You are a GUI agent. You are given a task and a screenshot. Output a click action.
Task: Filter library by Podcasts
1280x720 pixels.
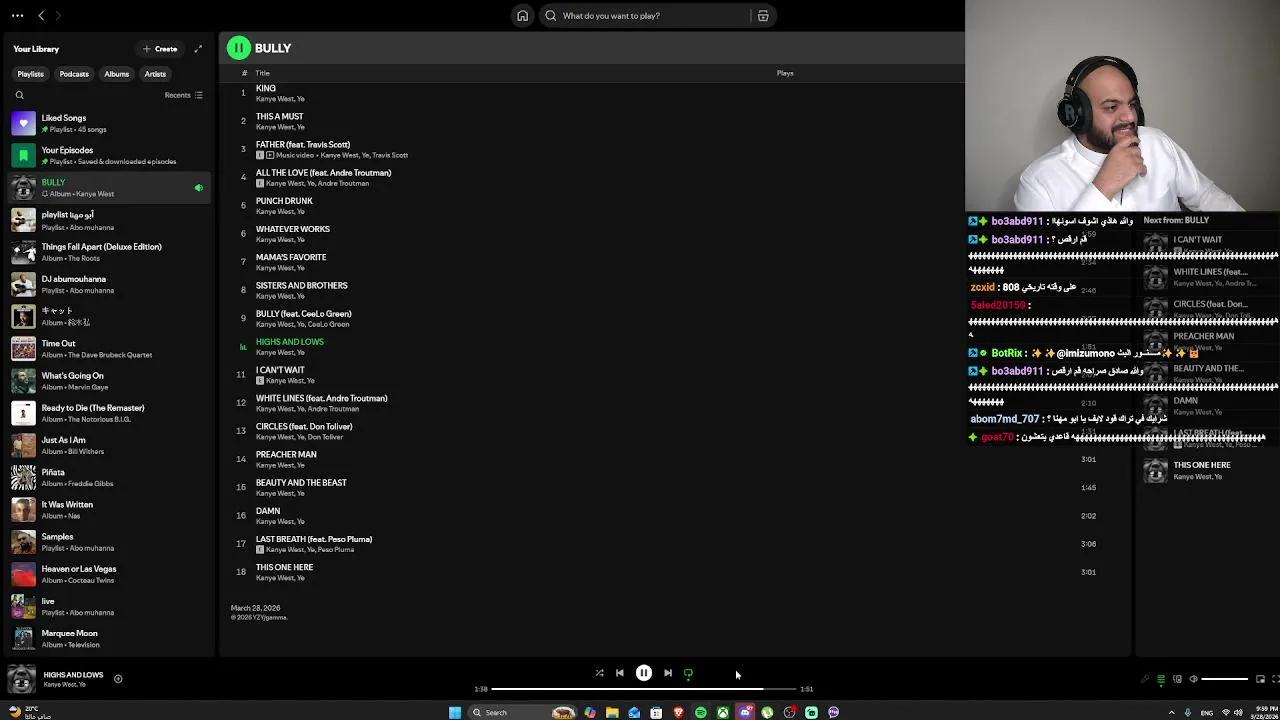74,74
